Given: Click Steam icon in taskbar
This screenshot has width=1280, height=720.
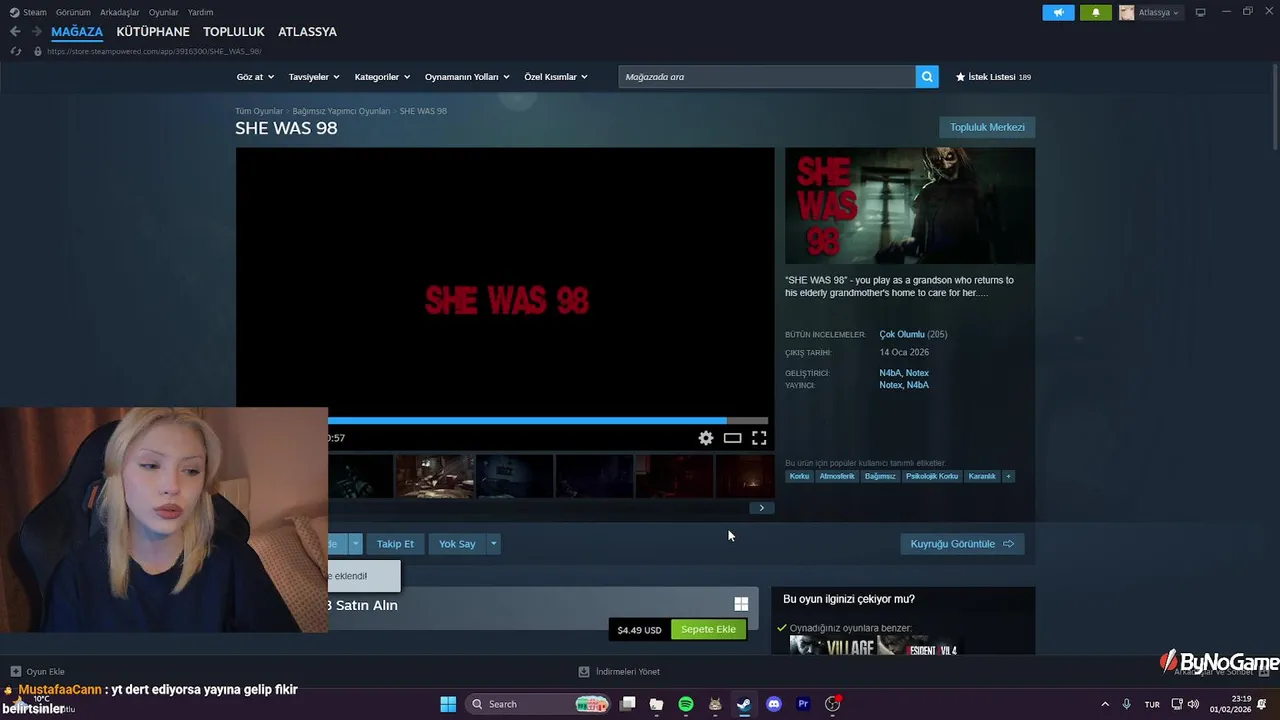Looking at the screenshot, I should (744, 704).
